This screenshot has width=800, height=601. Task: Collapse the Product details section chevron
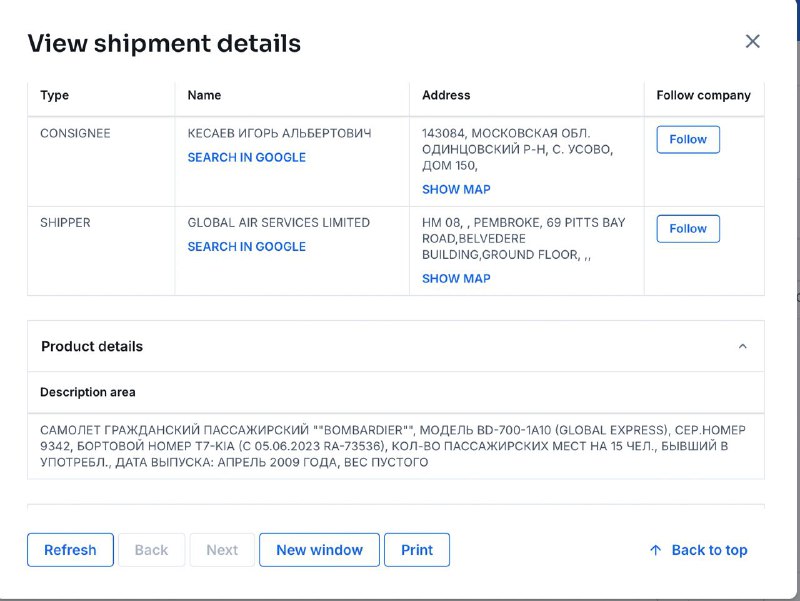742,346
